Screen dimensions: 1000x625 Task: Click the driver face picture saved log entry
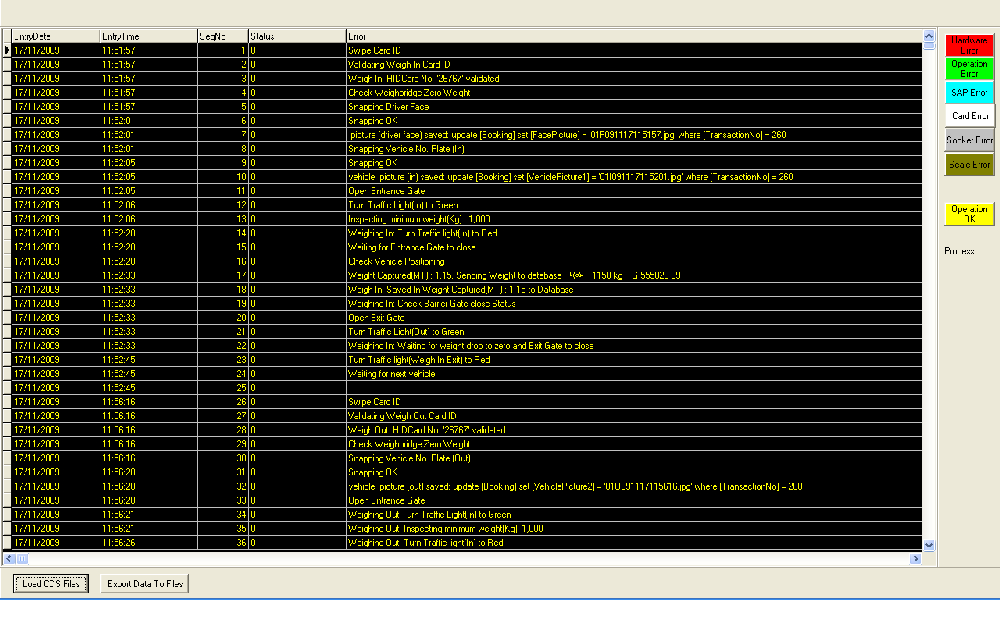pos(635,135)
